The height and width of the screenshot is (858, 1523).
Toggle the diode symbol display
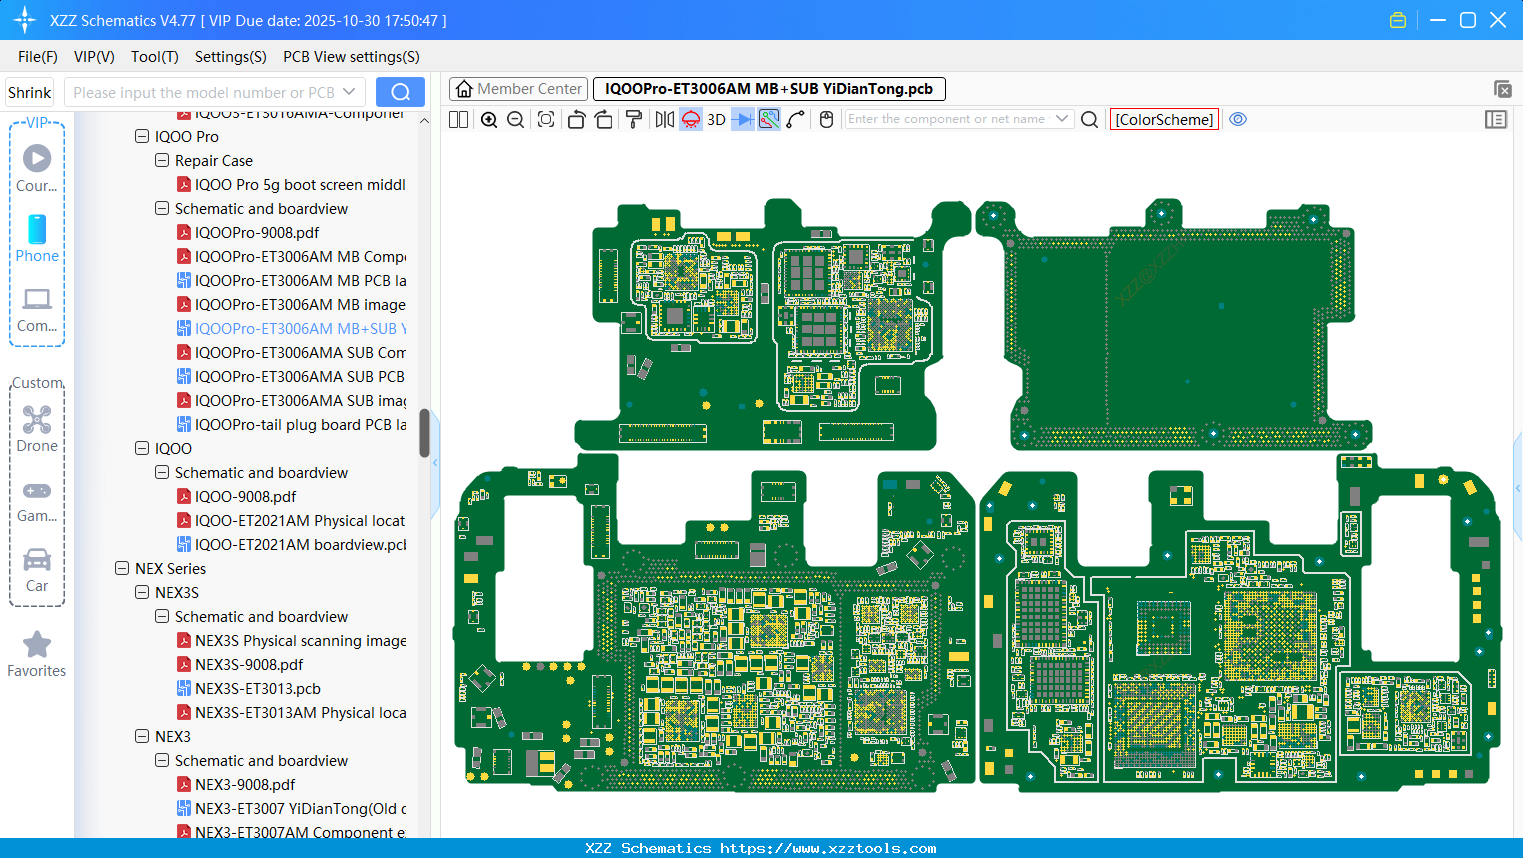[742, 120]
